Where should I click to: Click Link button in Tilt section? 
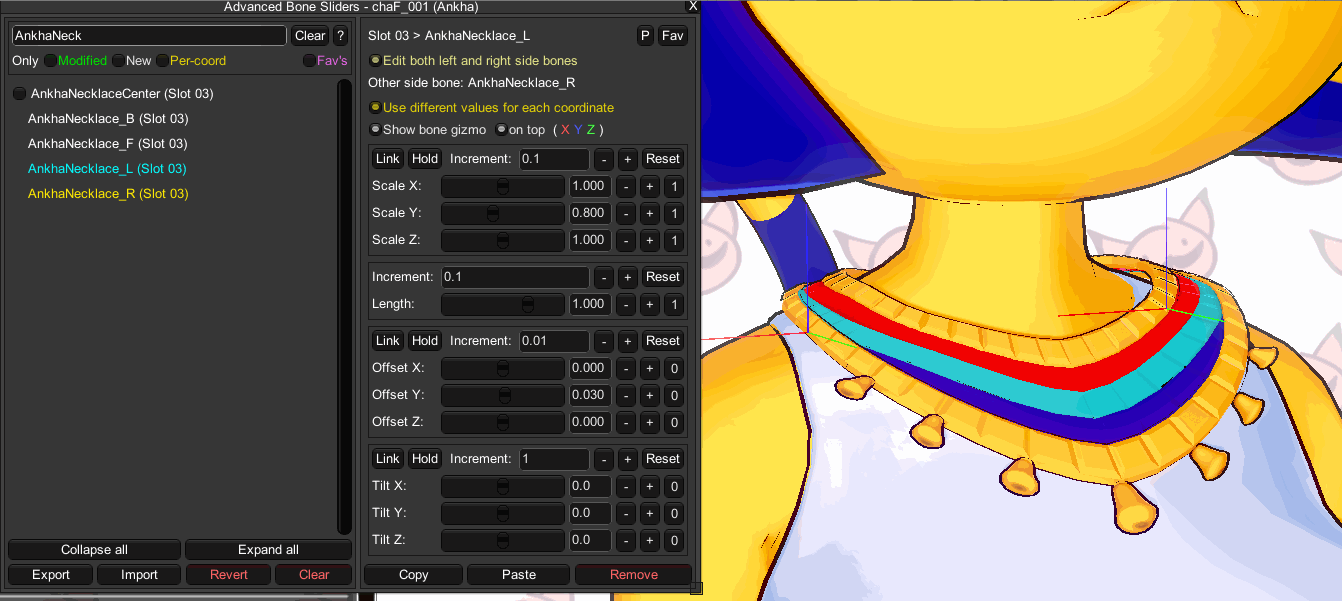(388, 459)
